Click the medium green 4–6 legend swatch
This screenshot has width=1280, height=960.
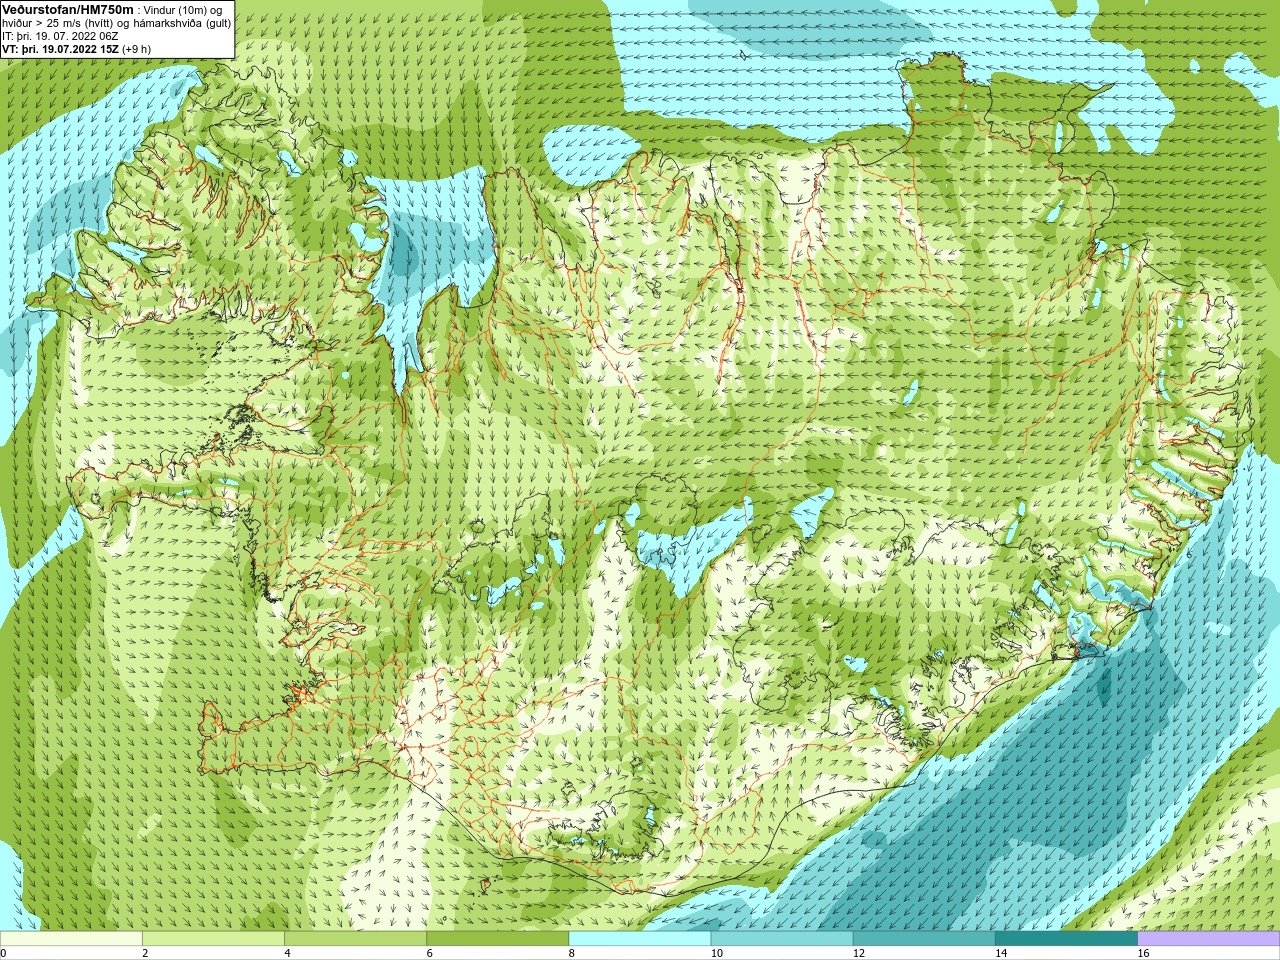356,939
